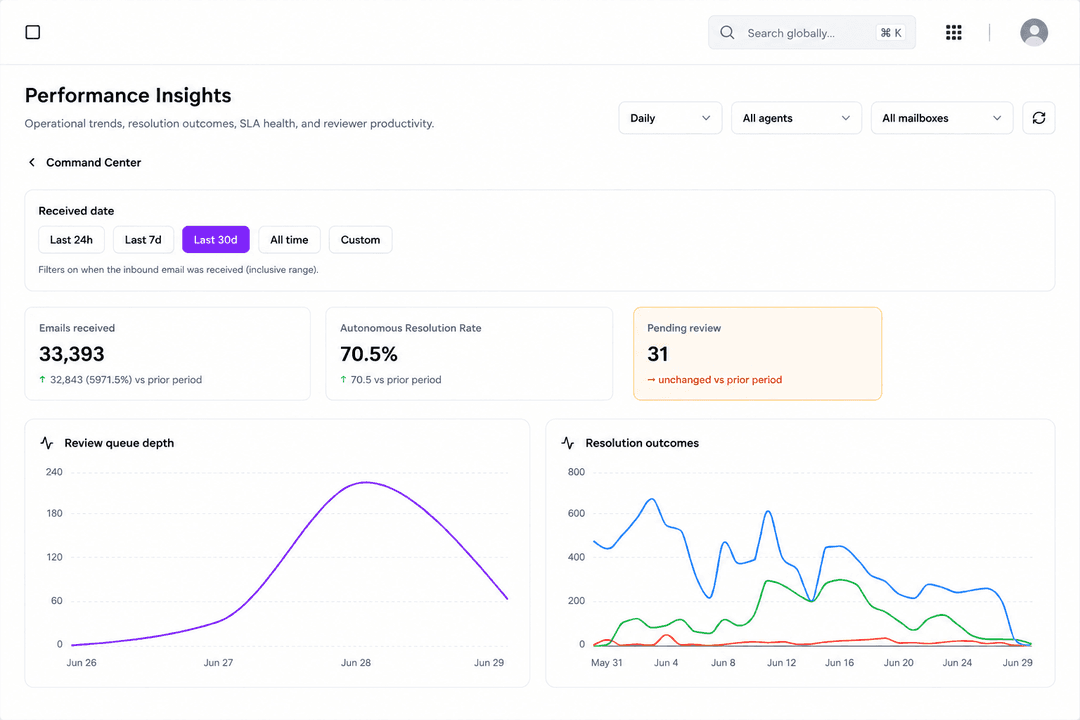
Task: Click the search magnifier icon
Action: [x=727, y=32]
